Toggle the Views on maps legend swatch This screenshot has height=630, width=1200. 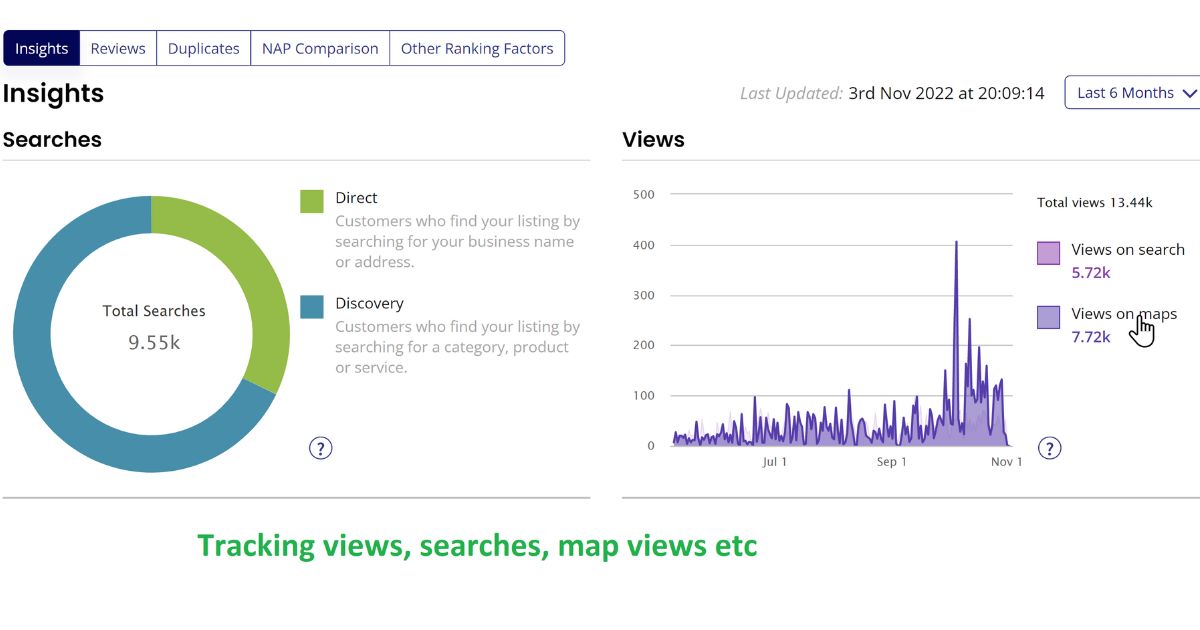pos(1048,317)
